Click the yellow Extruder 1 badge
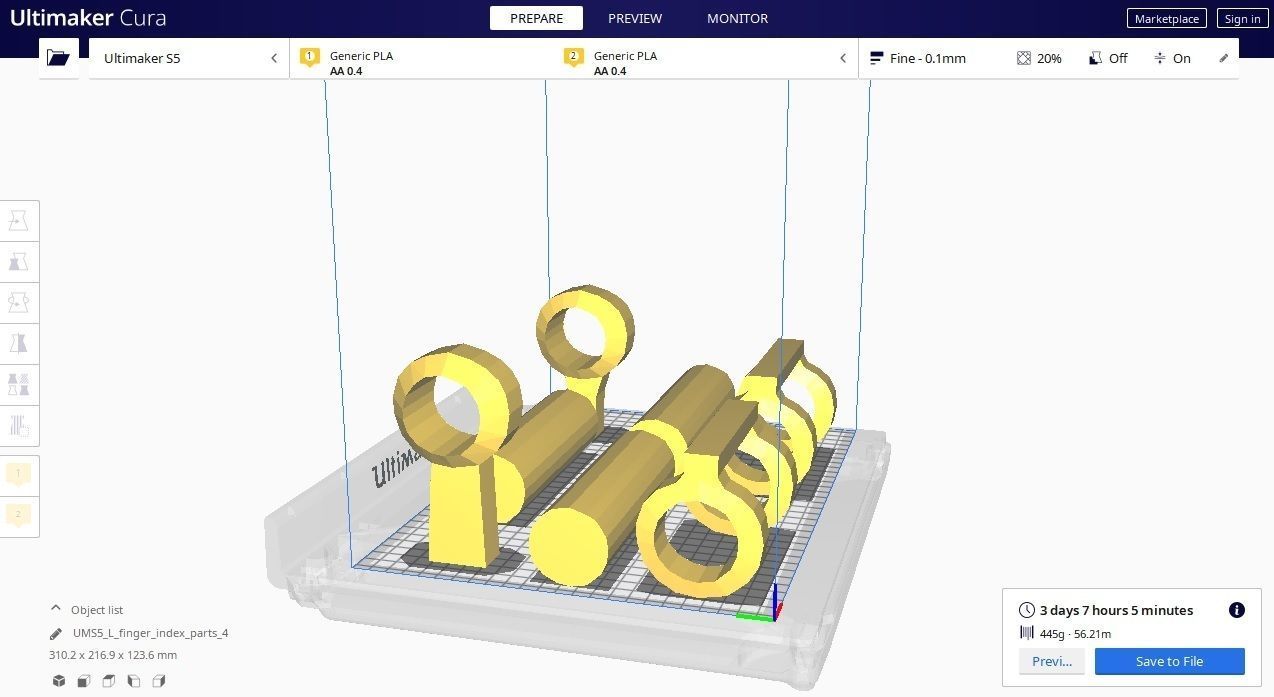Screen dimensions: 1274x697 310,57
